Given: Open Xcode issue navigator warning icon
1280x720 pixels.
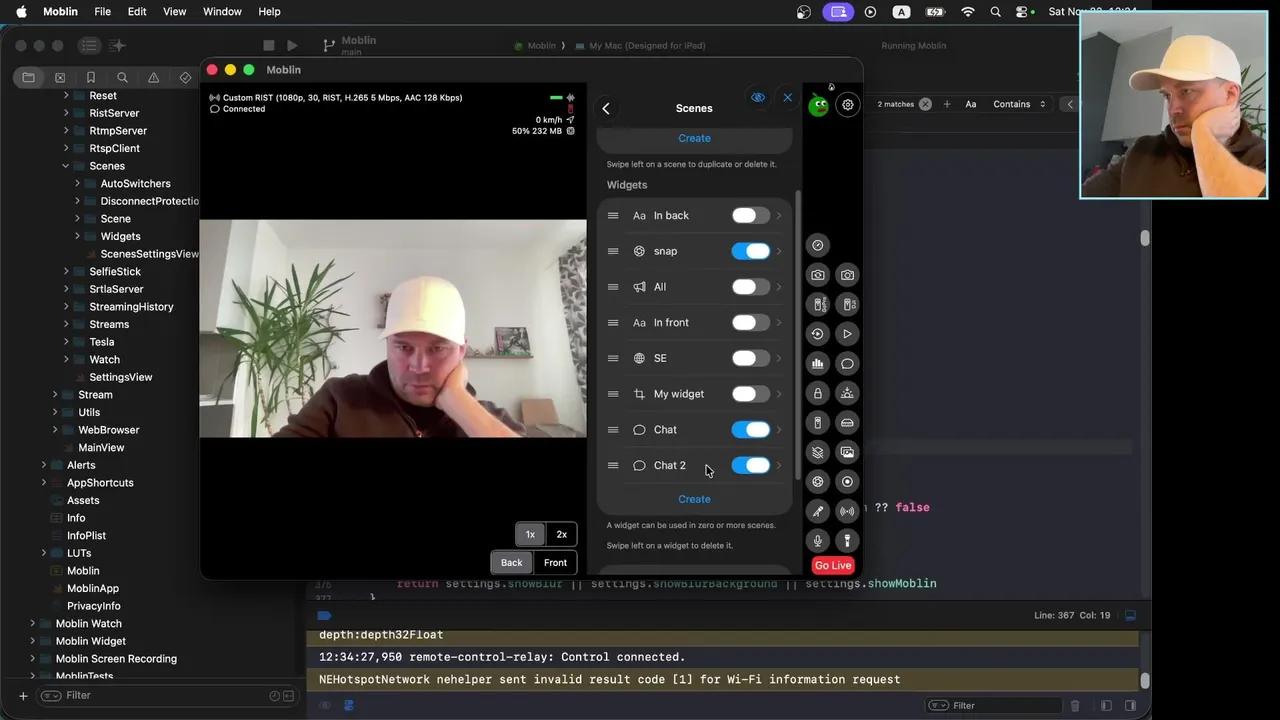Looking at the screenshot, I should 153,77.
